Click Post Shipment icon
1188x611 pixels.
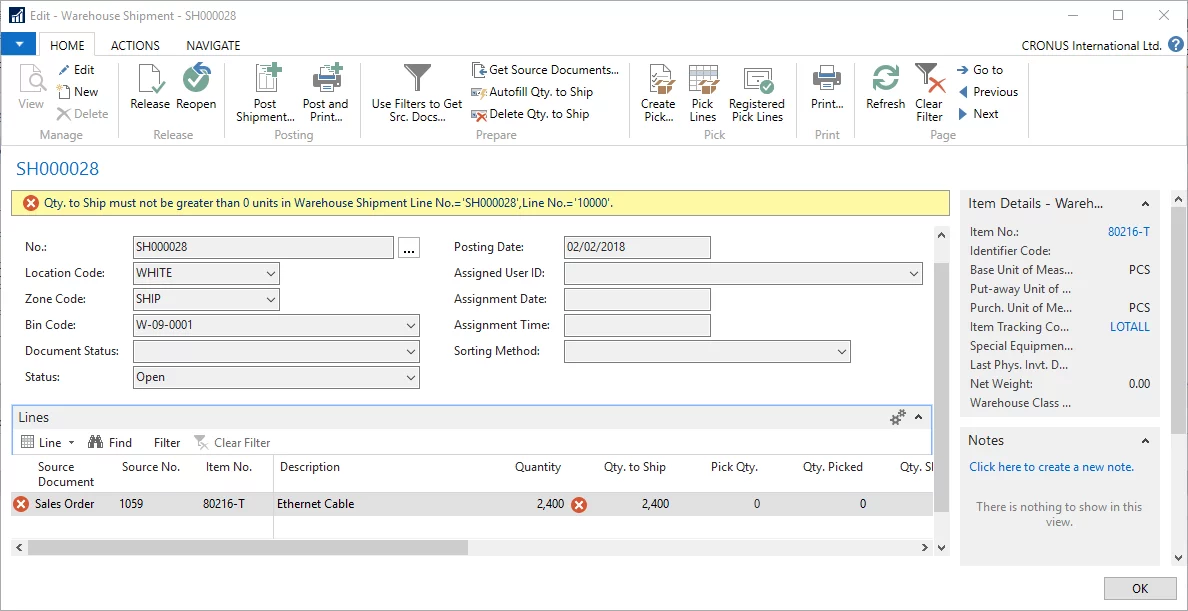[265, 92]
